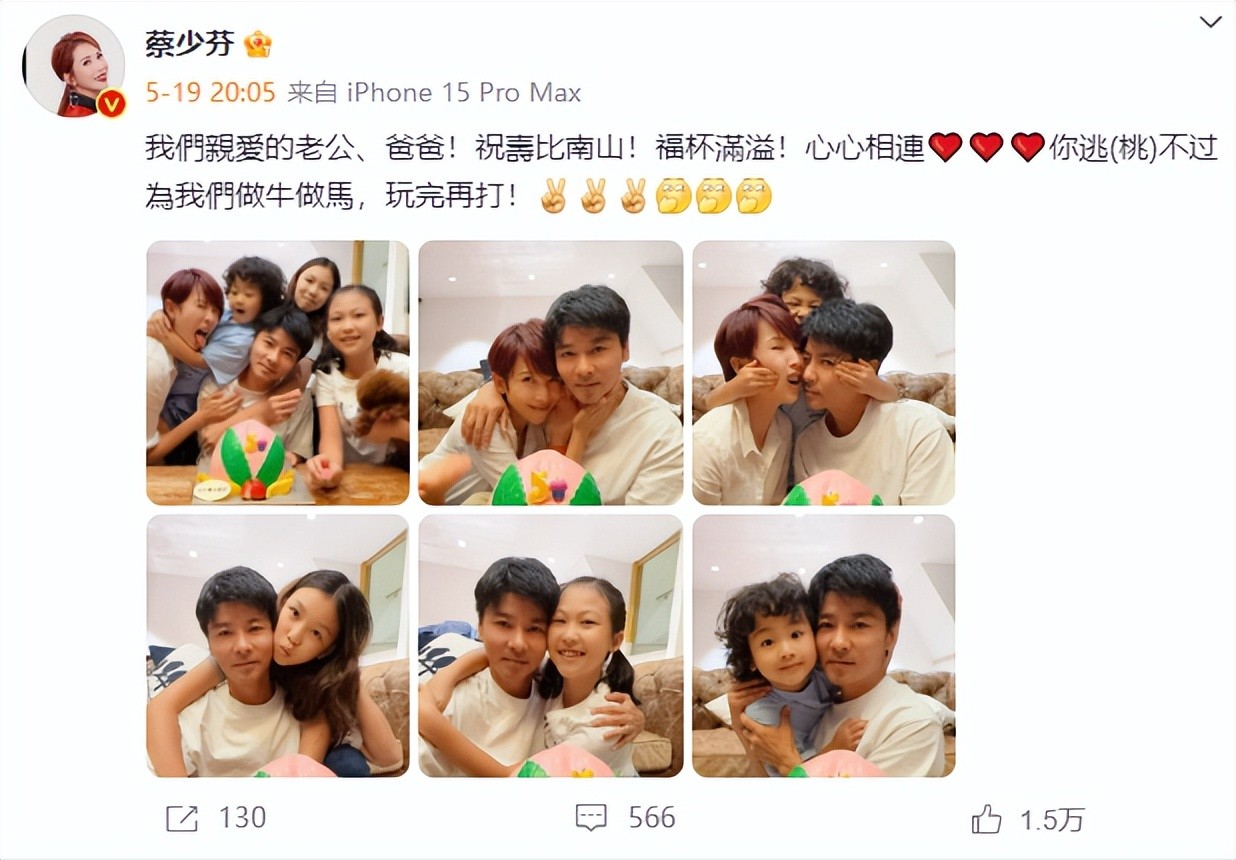Viewport: 1236px width, 860px height.
Task: Open the cheek-kiss photo with child behind
Action: pos(824,373)
